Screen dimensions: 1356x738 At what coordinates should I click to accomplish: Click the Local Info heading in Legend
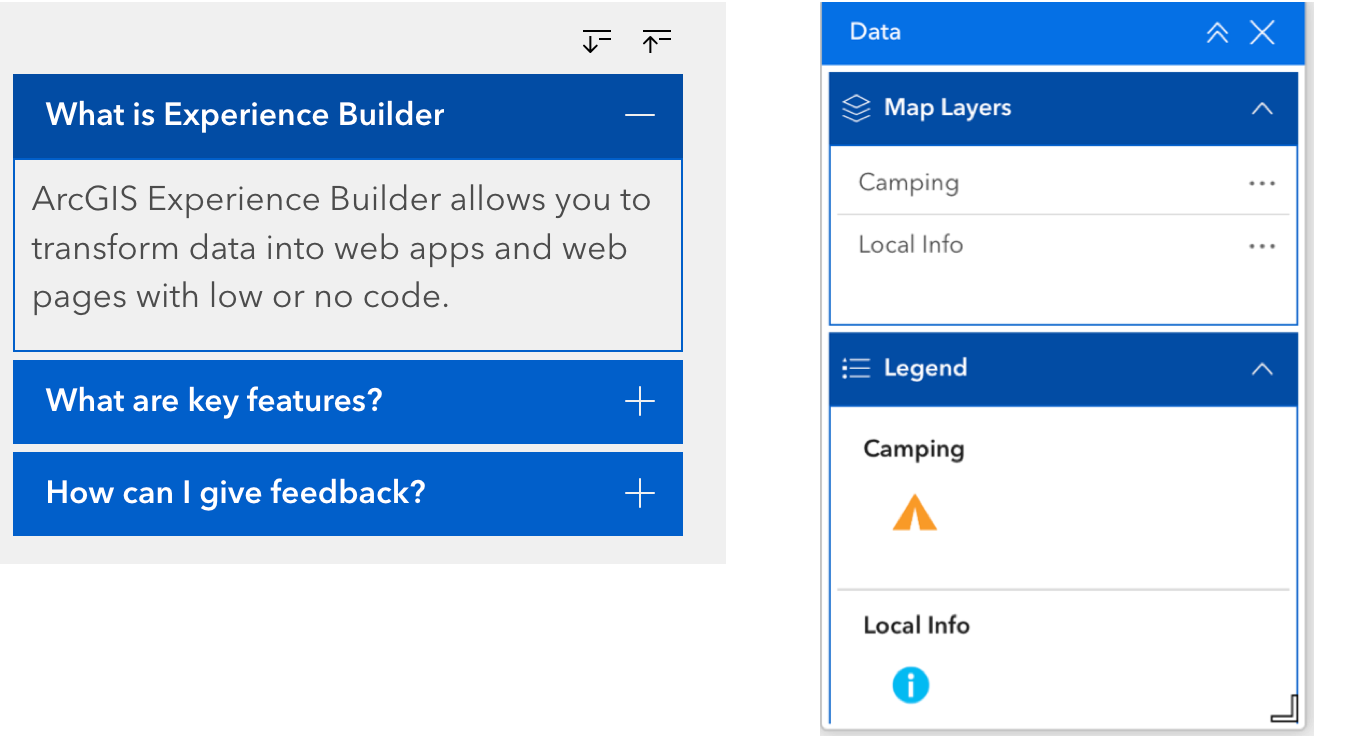(x=917, y=625)
